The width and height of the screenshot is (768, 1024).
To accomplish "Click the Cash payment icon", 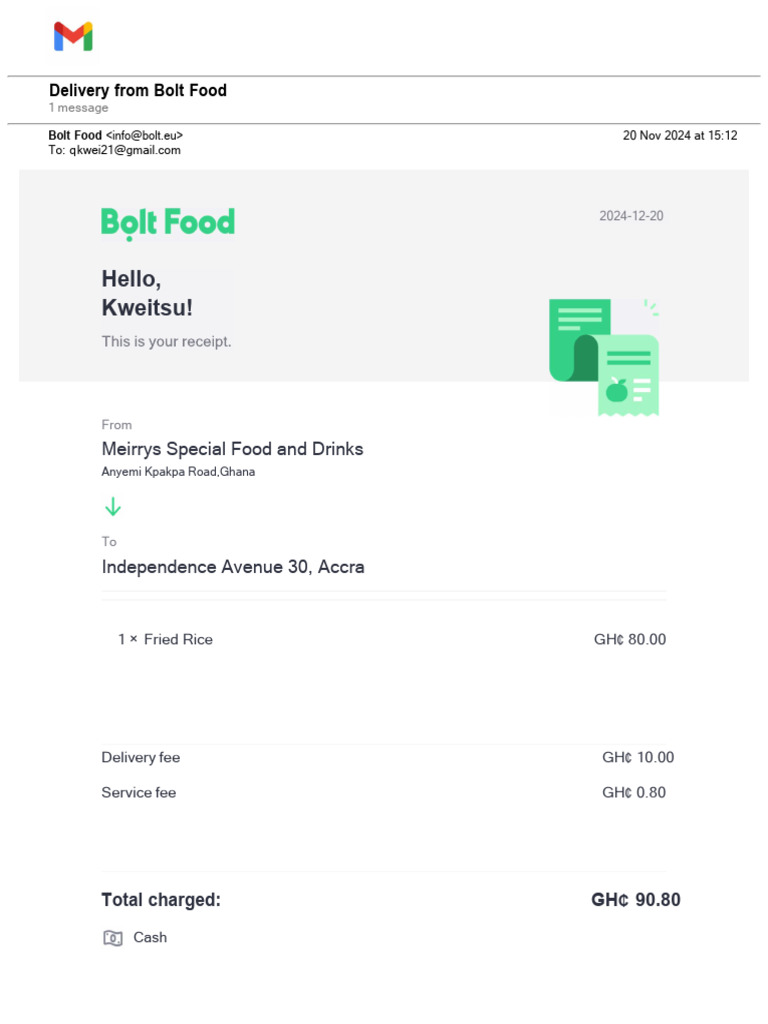I will (113, 938).
